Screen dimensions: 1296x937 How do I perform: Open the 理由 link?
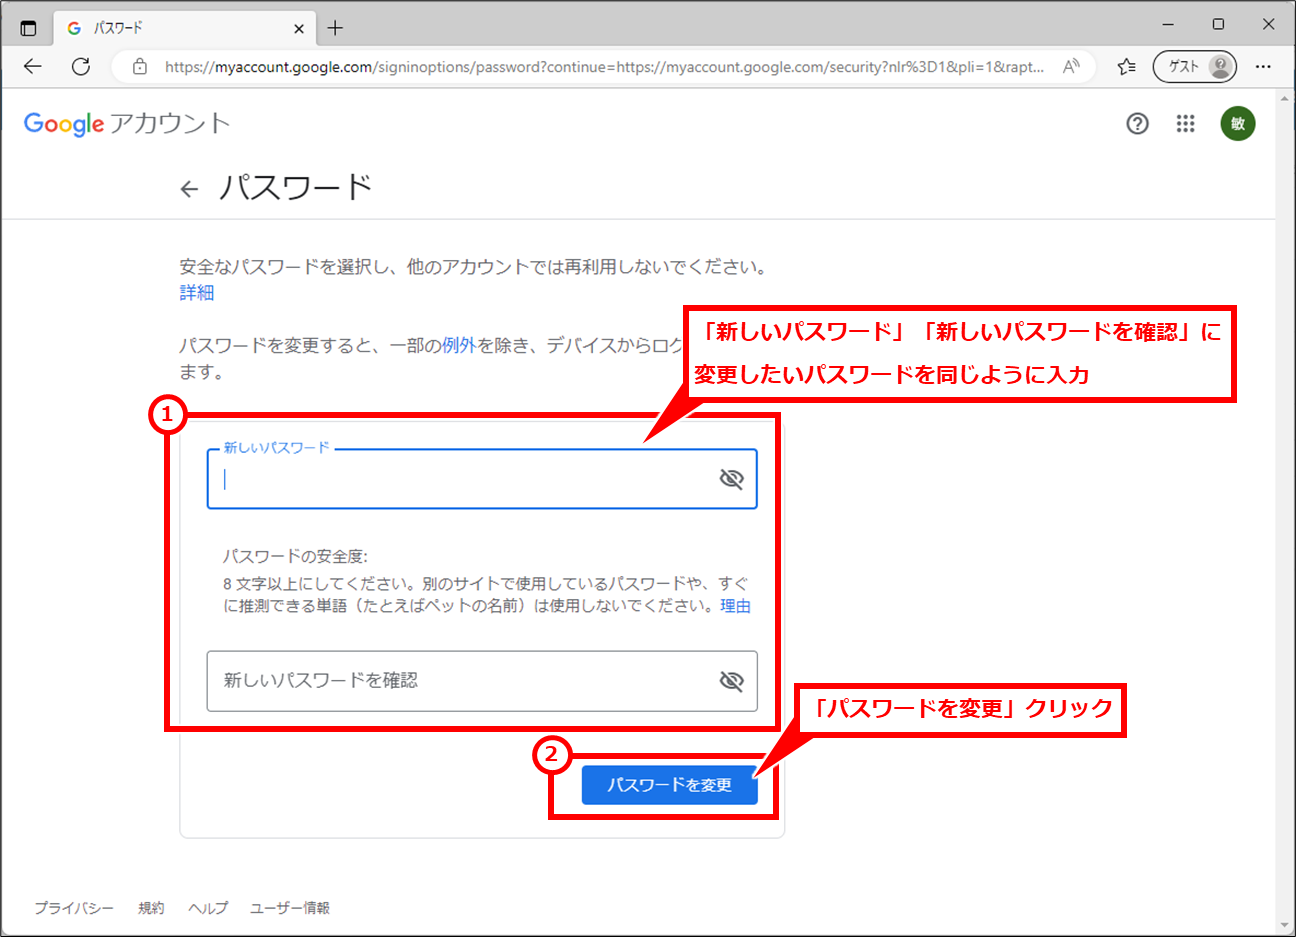pos(735,606)
